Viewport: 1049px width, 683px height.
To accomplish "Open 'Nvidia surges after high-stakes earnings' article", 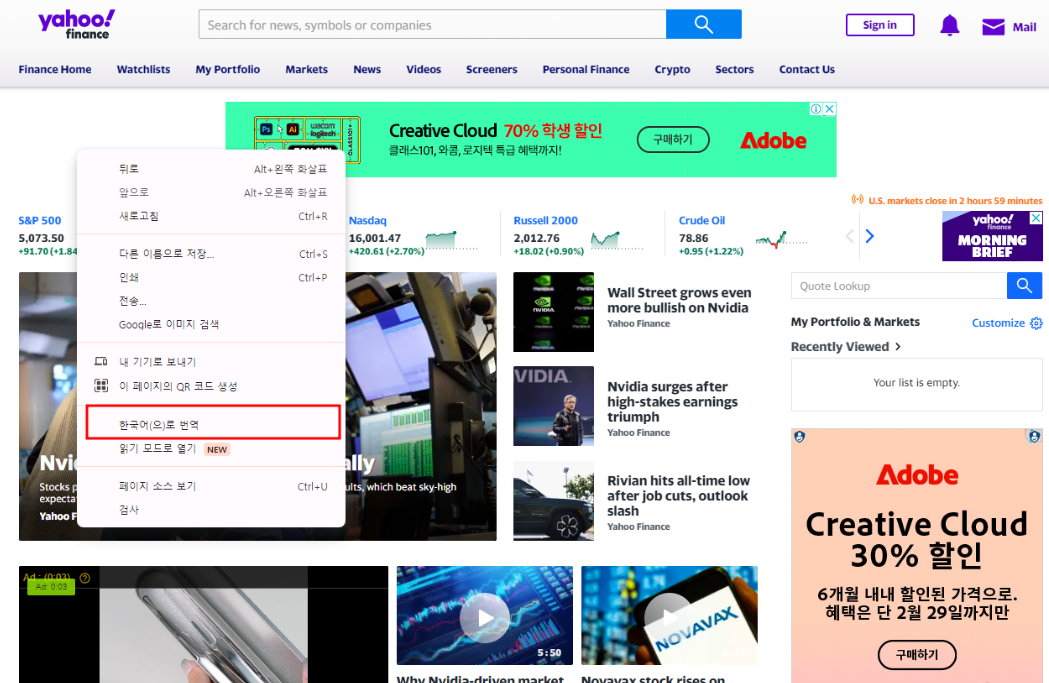I will tap(672, 401).
